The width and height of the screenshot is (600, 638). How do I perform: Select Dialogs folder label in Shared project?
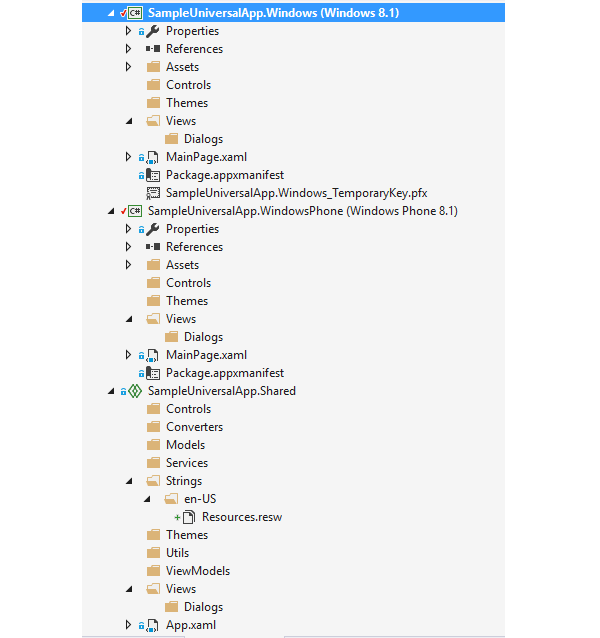click(x=203, y=607)
